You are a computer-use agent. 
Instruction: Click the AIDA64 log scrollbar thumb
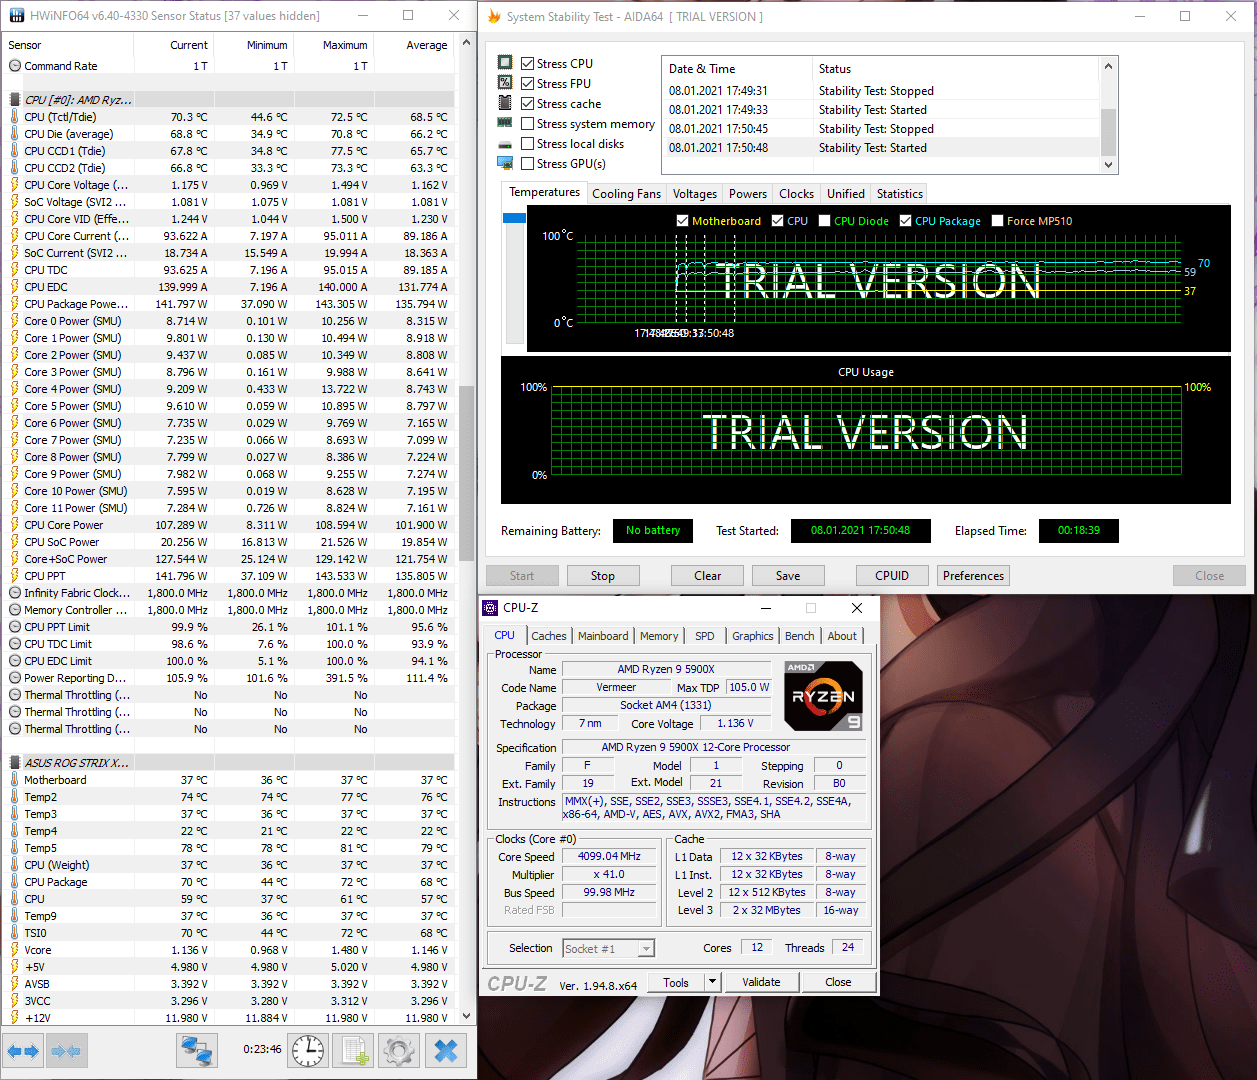tap(1108, 133)
